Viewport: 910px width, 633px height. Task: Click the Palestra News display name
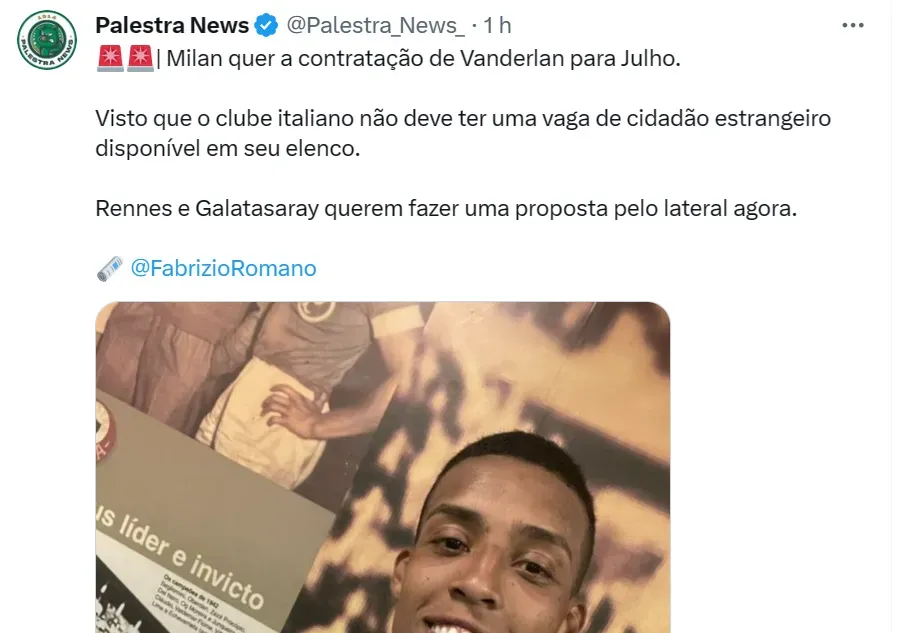(172, 26)
